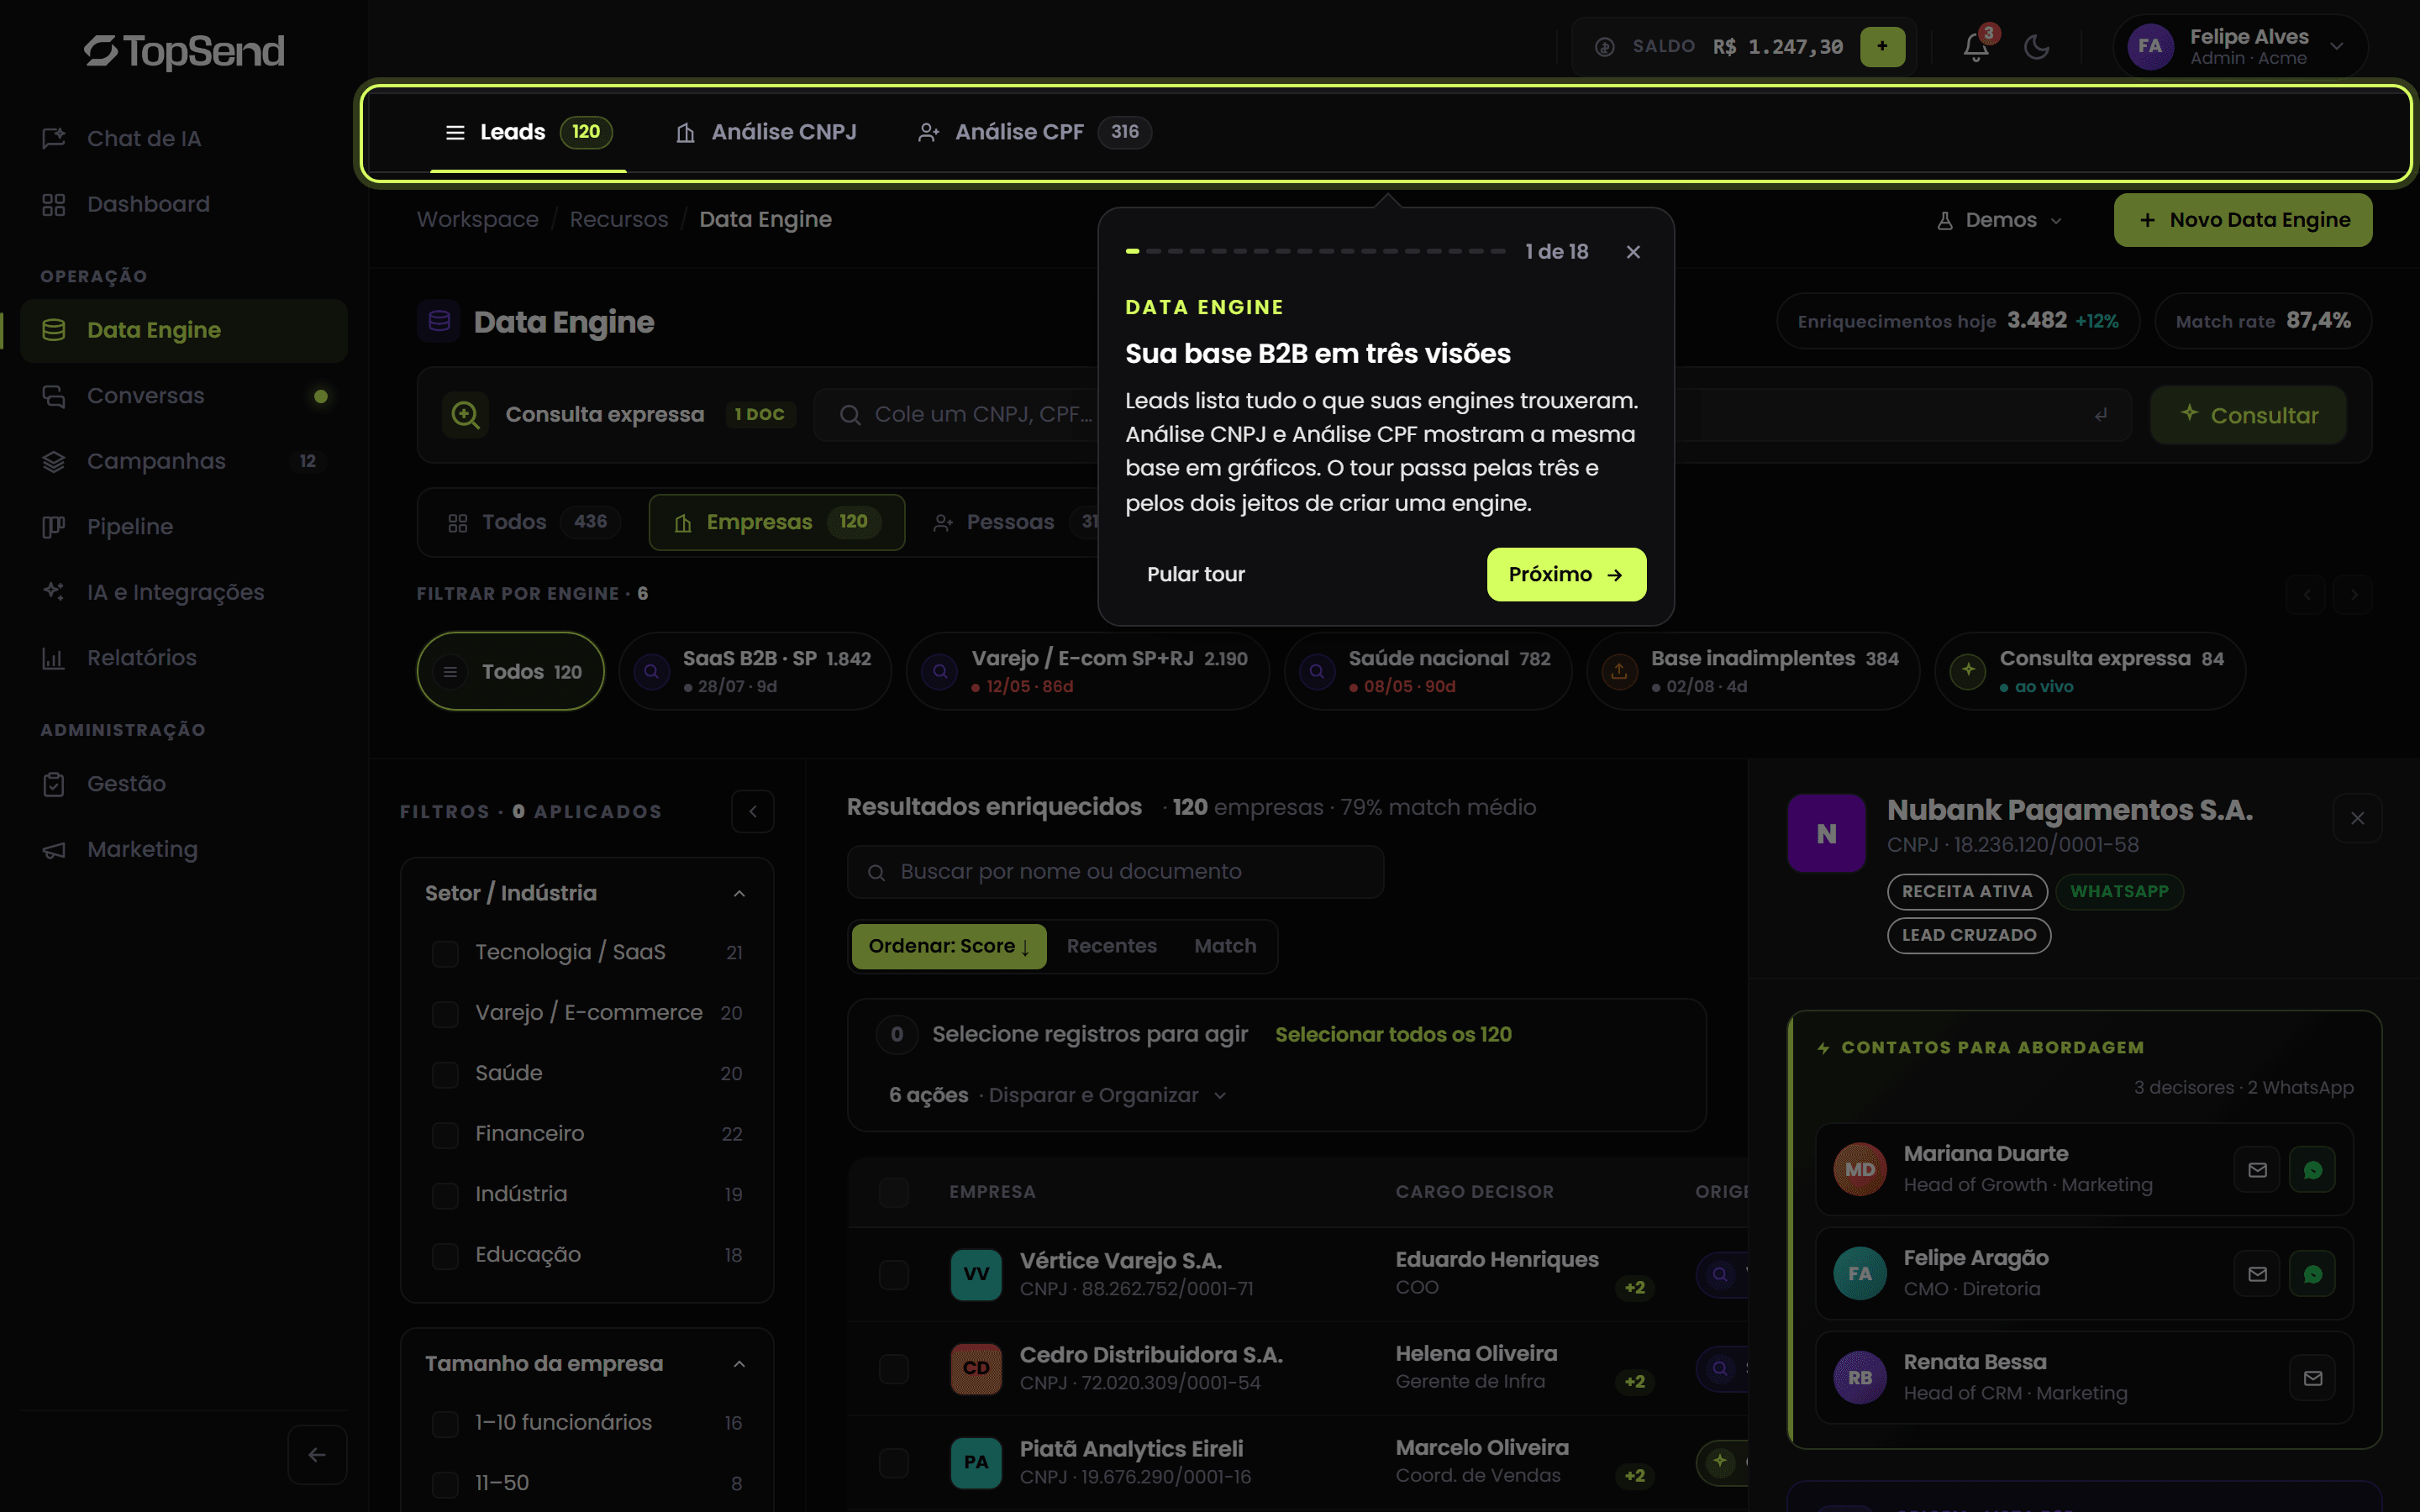Check Financeiro sector filter
Screen dimensions: 2420x1512
point(445,1134)
